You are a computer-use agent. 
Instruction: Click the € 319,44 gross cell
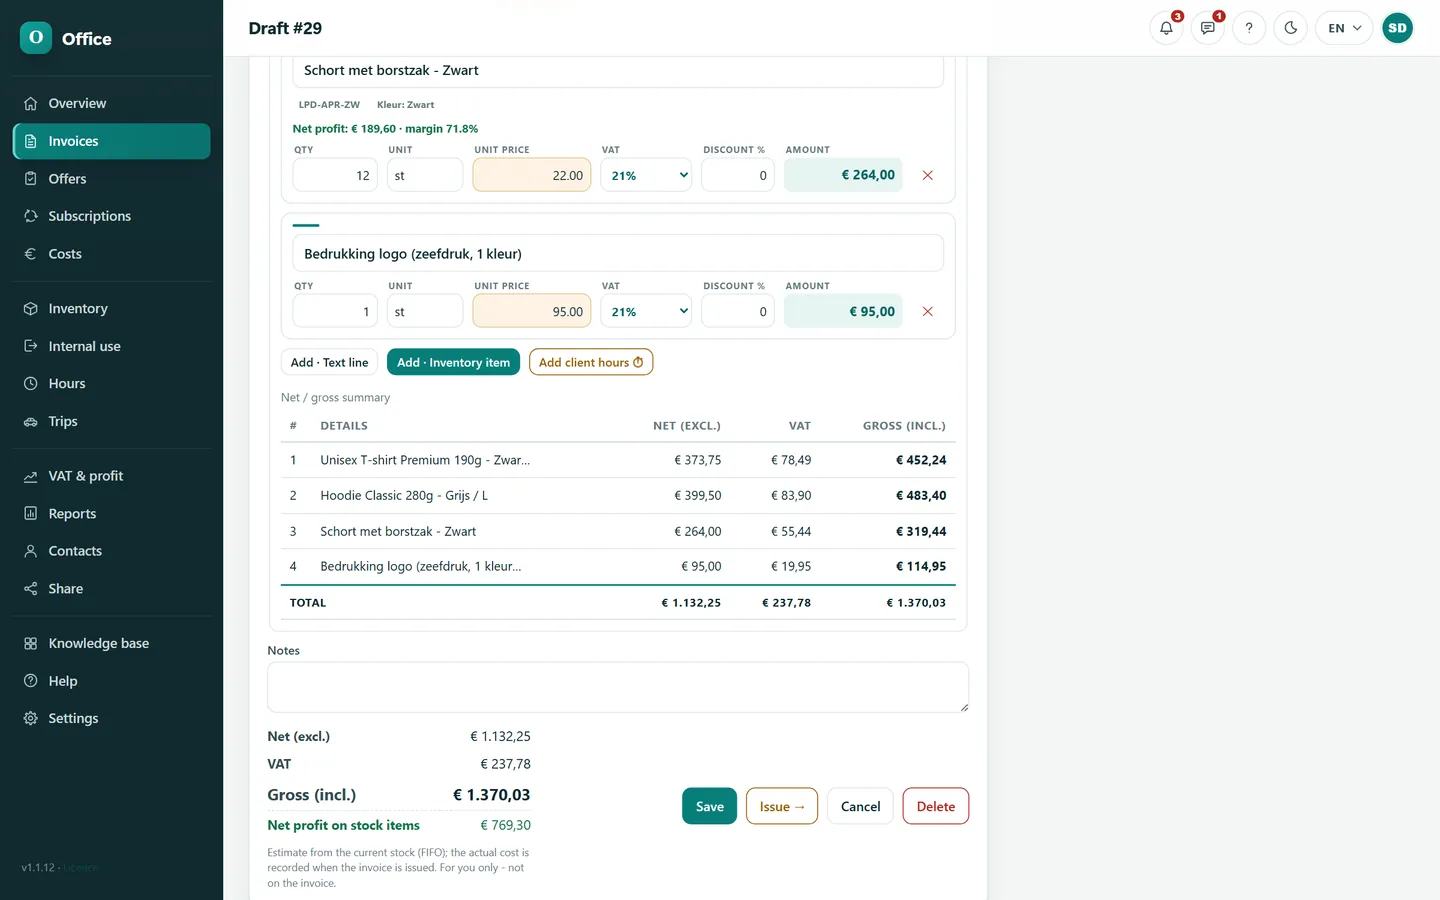[921, 531]
